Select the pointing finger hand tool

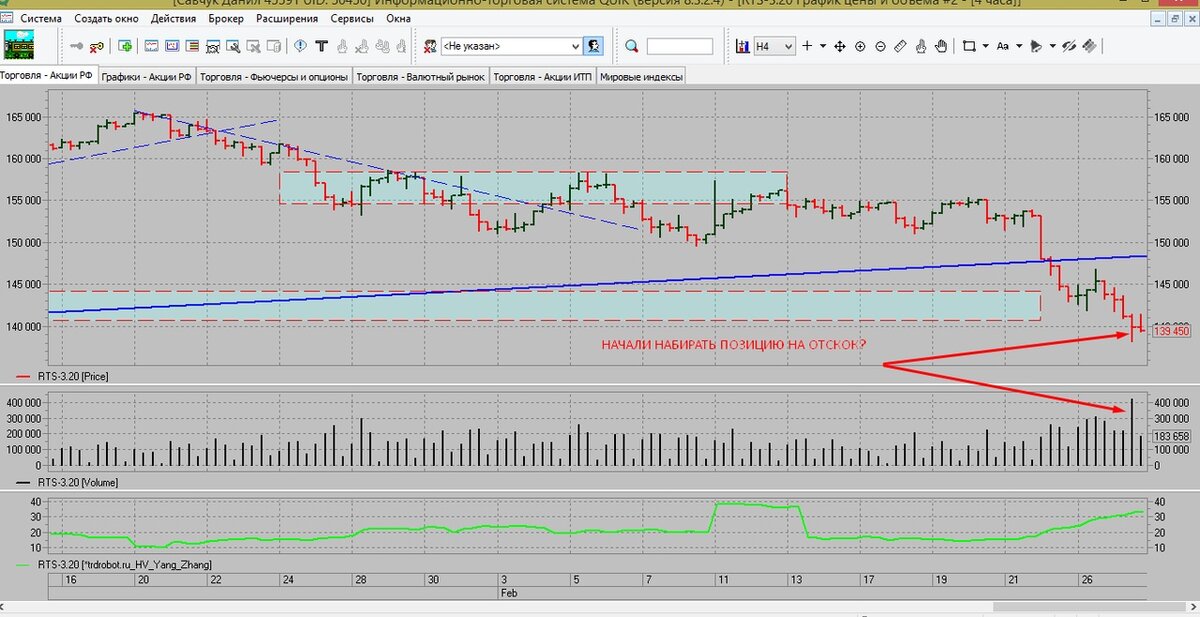coord(921,46)
